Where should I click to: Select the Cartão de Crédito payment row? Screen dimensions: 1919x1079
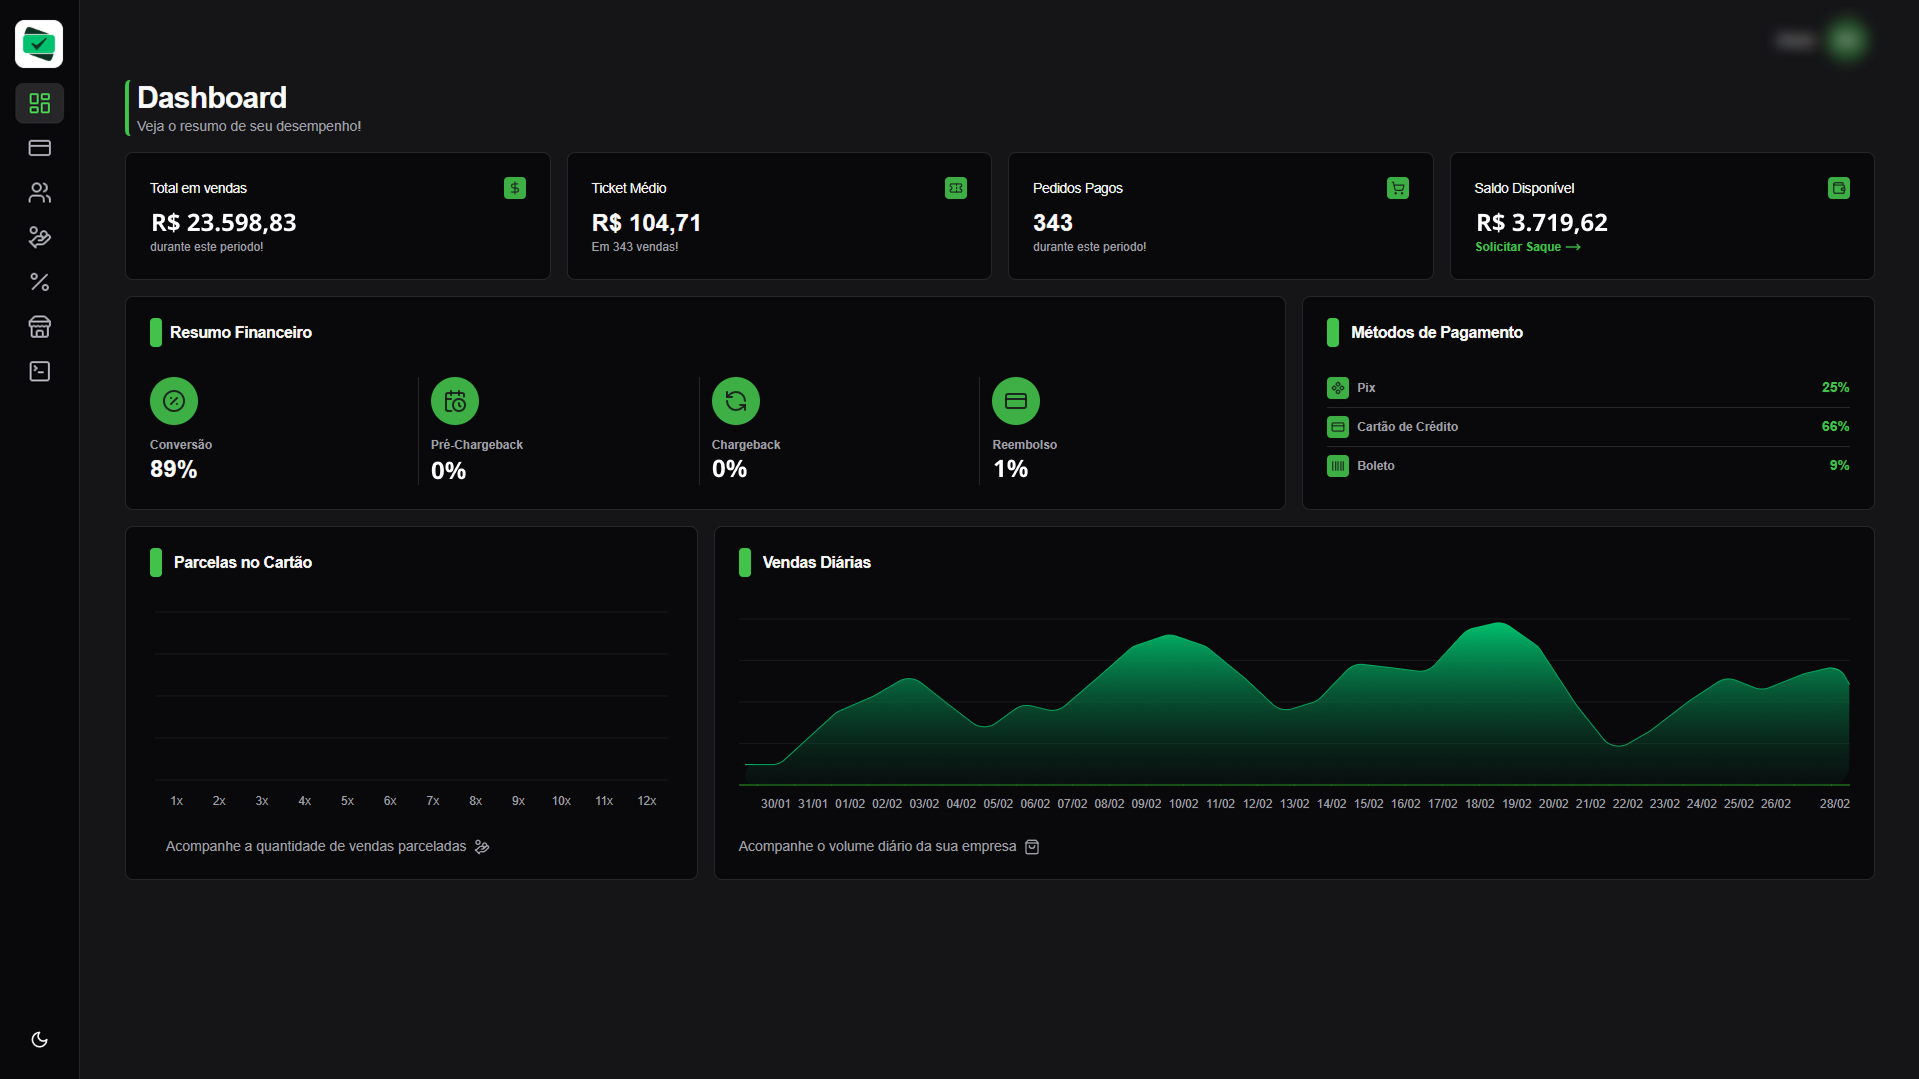click(1587, 427)
